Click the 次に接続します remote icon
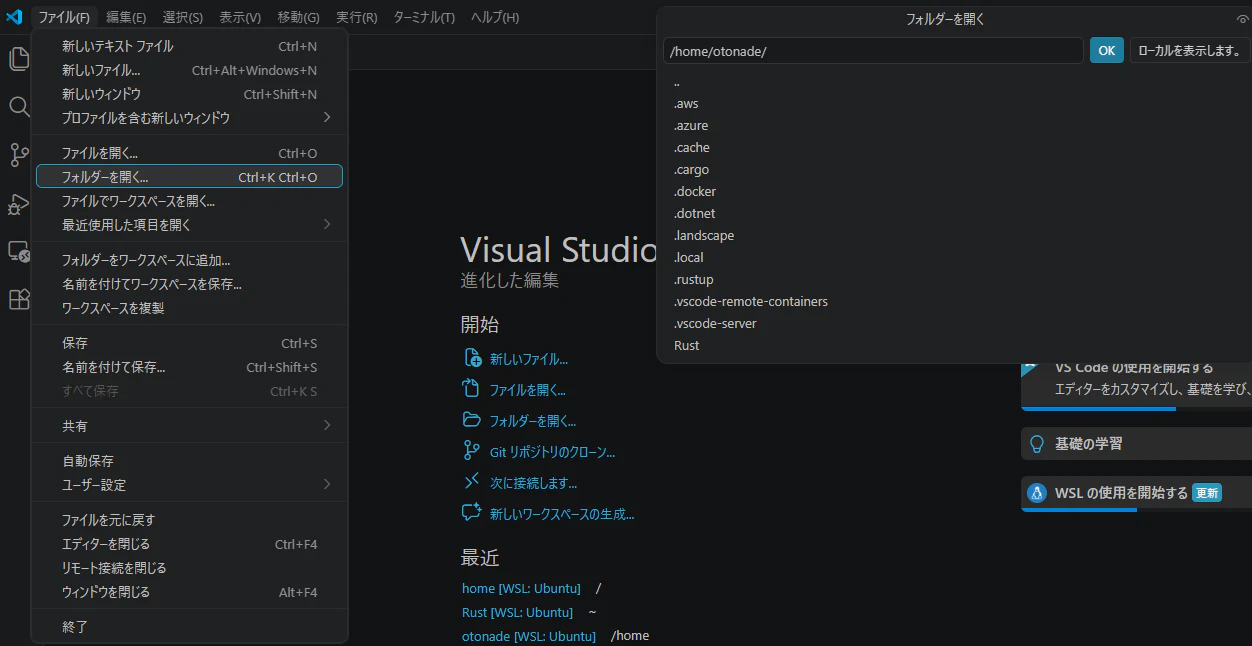 pos(472,482)
